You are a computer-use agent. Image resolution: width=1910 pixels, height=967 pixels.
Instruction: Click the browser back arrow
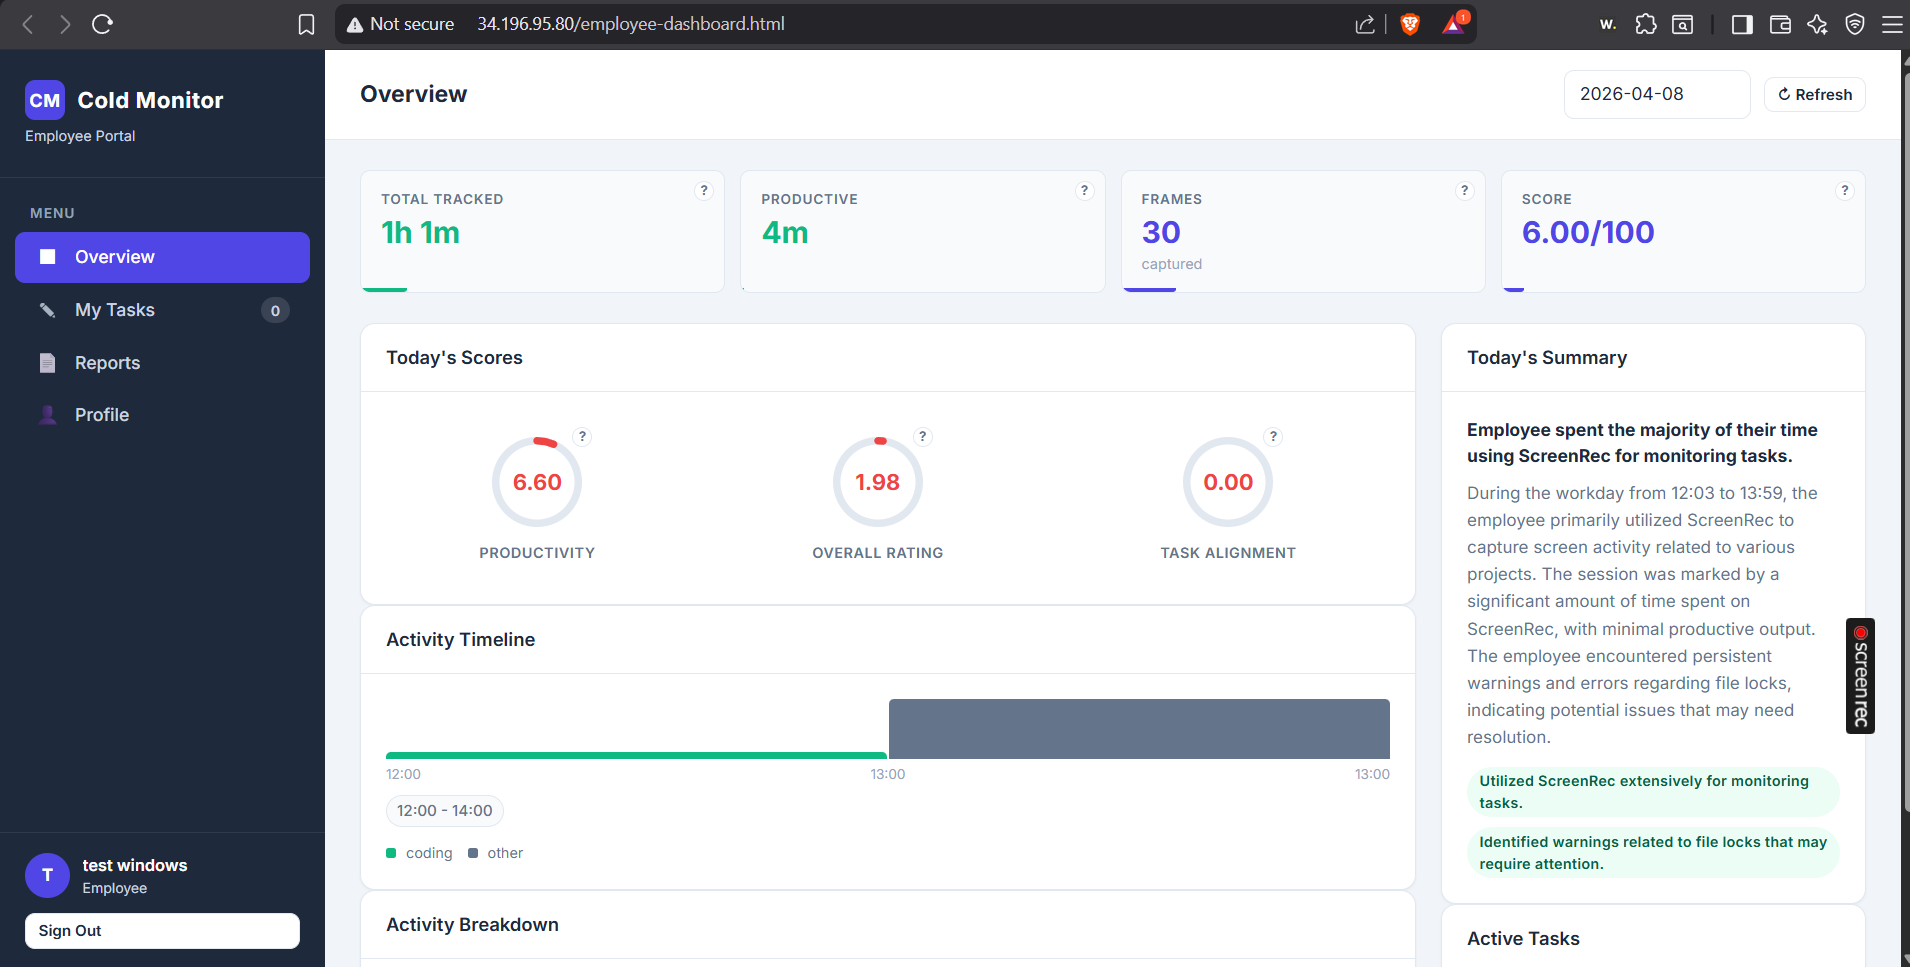point(28,24)
